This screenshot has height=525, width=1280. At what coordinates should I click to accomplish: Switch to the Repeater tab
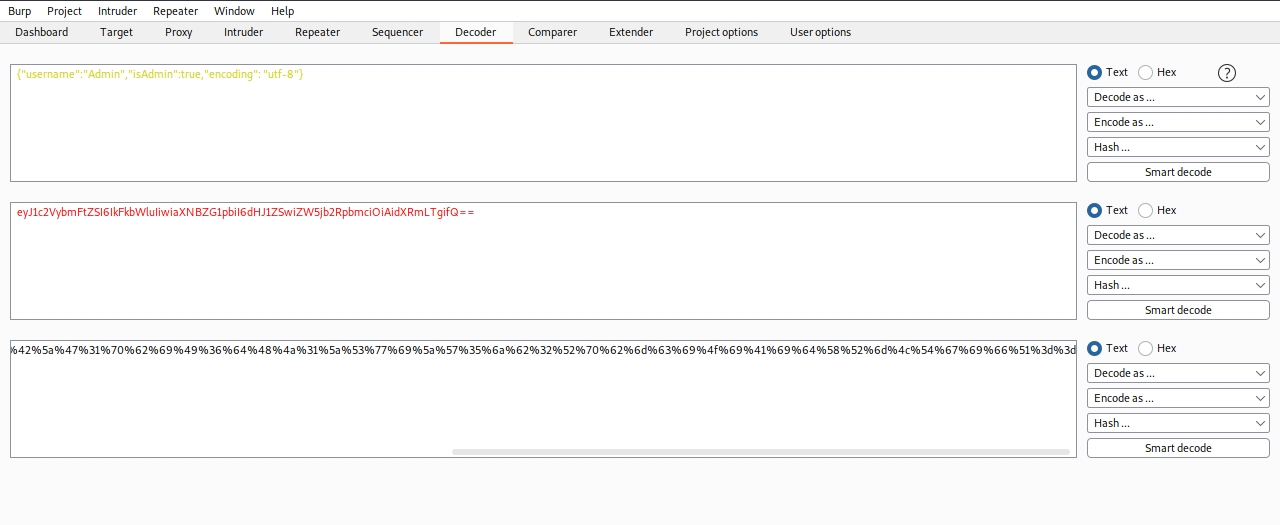click(317, 32)
